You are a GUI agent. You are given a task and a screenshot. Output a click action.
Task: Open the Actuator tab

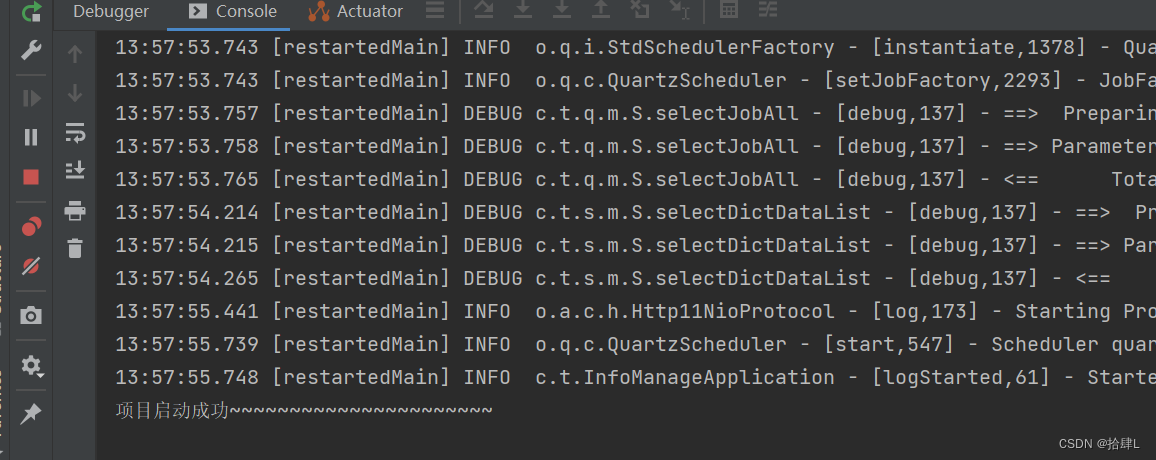[355, 11]
